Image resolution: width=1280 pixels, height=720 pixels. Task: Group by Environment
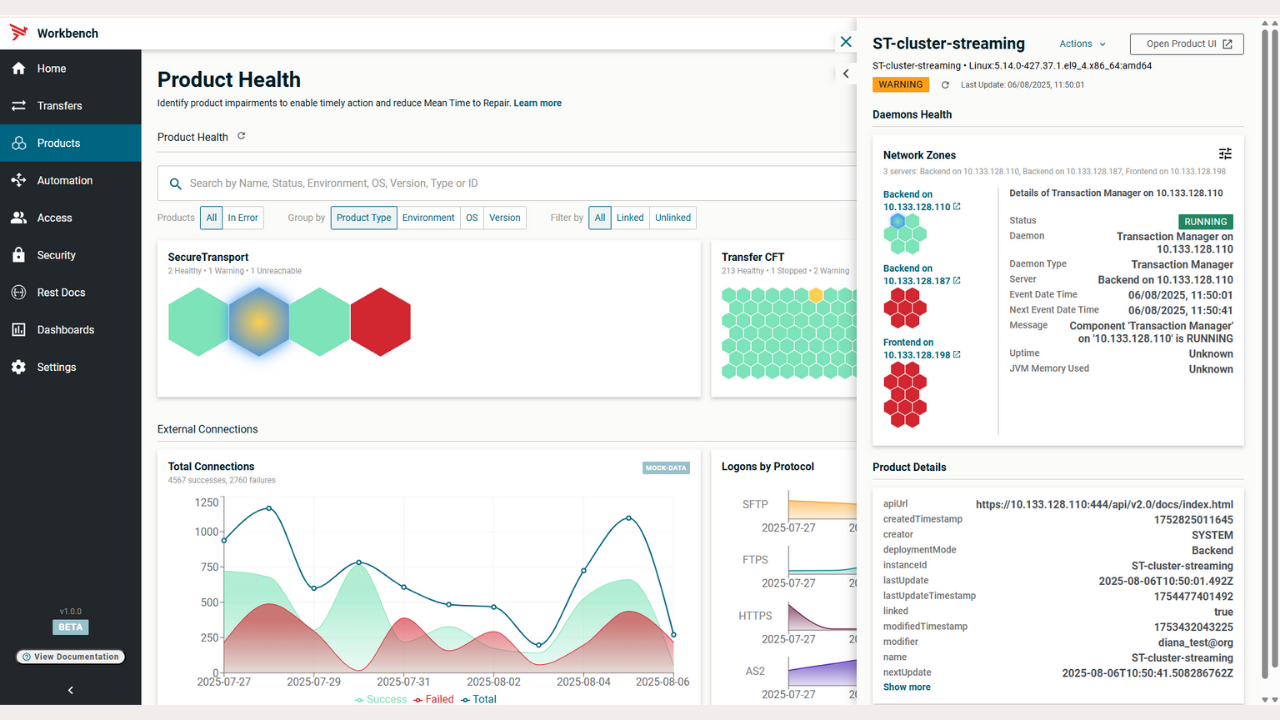(x=428, y=218)
